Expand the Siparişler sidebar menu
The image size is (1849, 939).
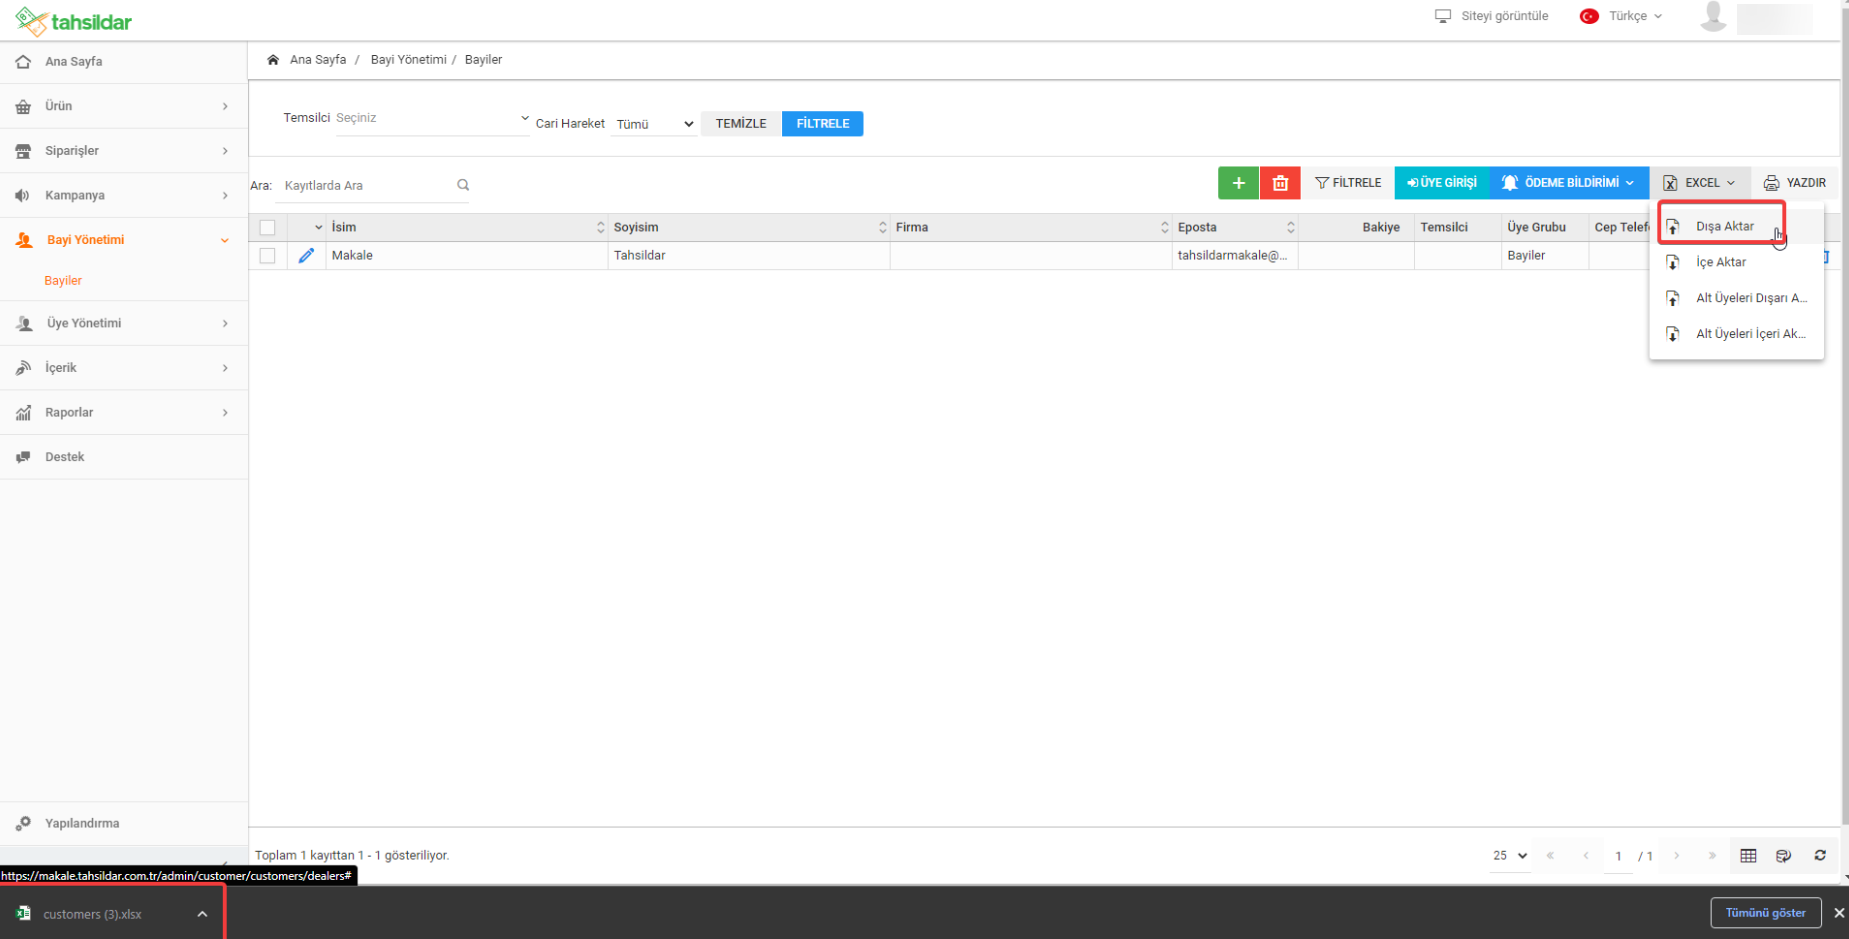click(225, 151)
